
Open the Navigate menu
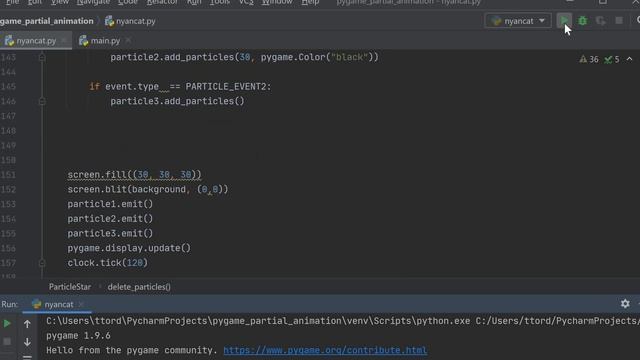pyautogui.click(x=93, y=2)
